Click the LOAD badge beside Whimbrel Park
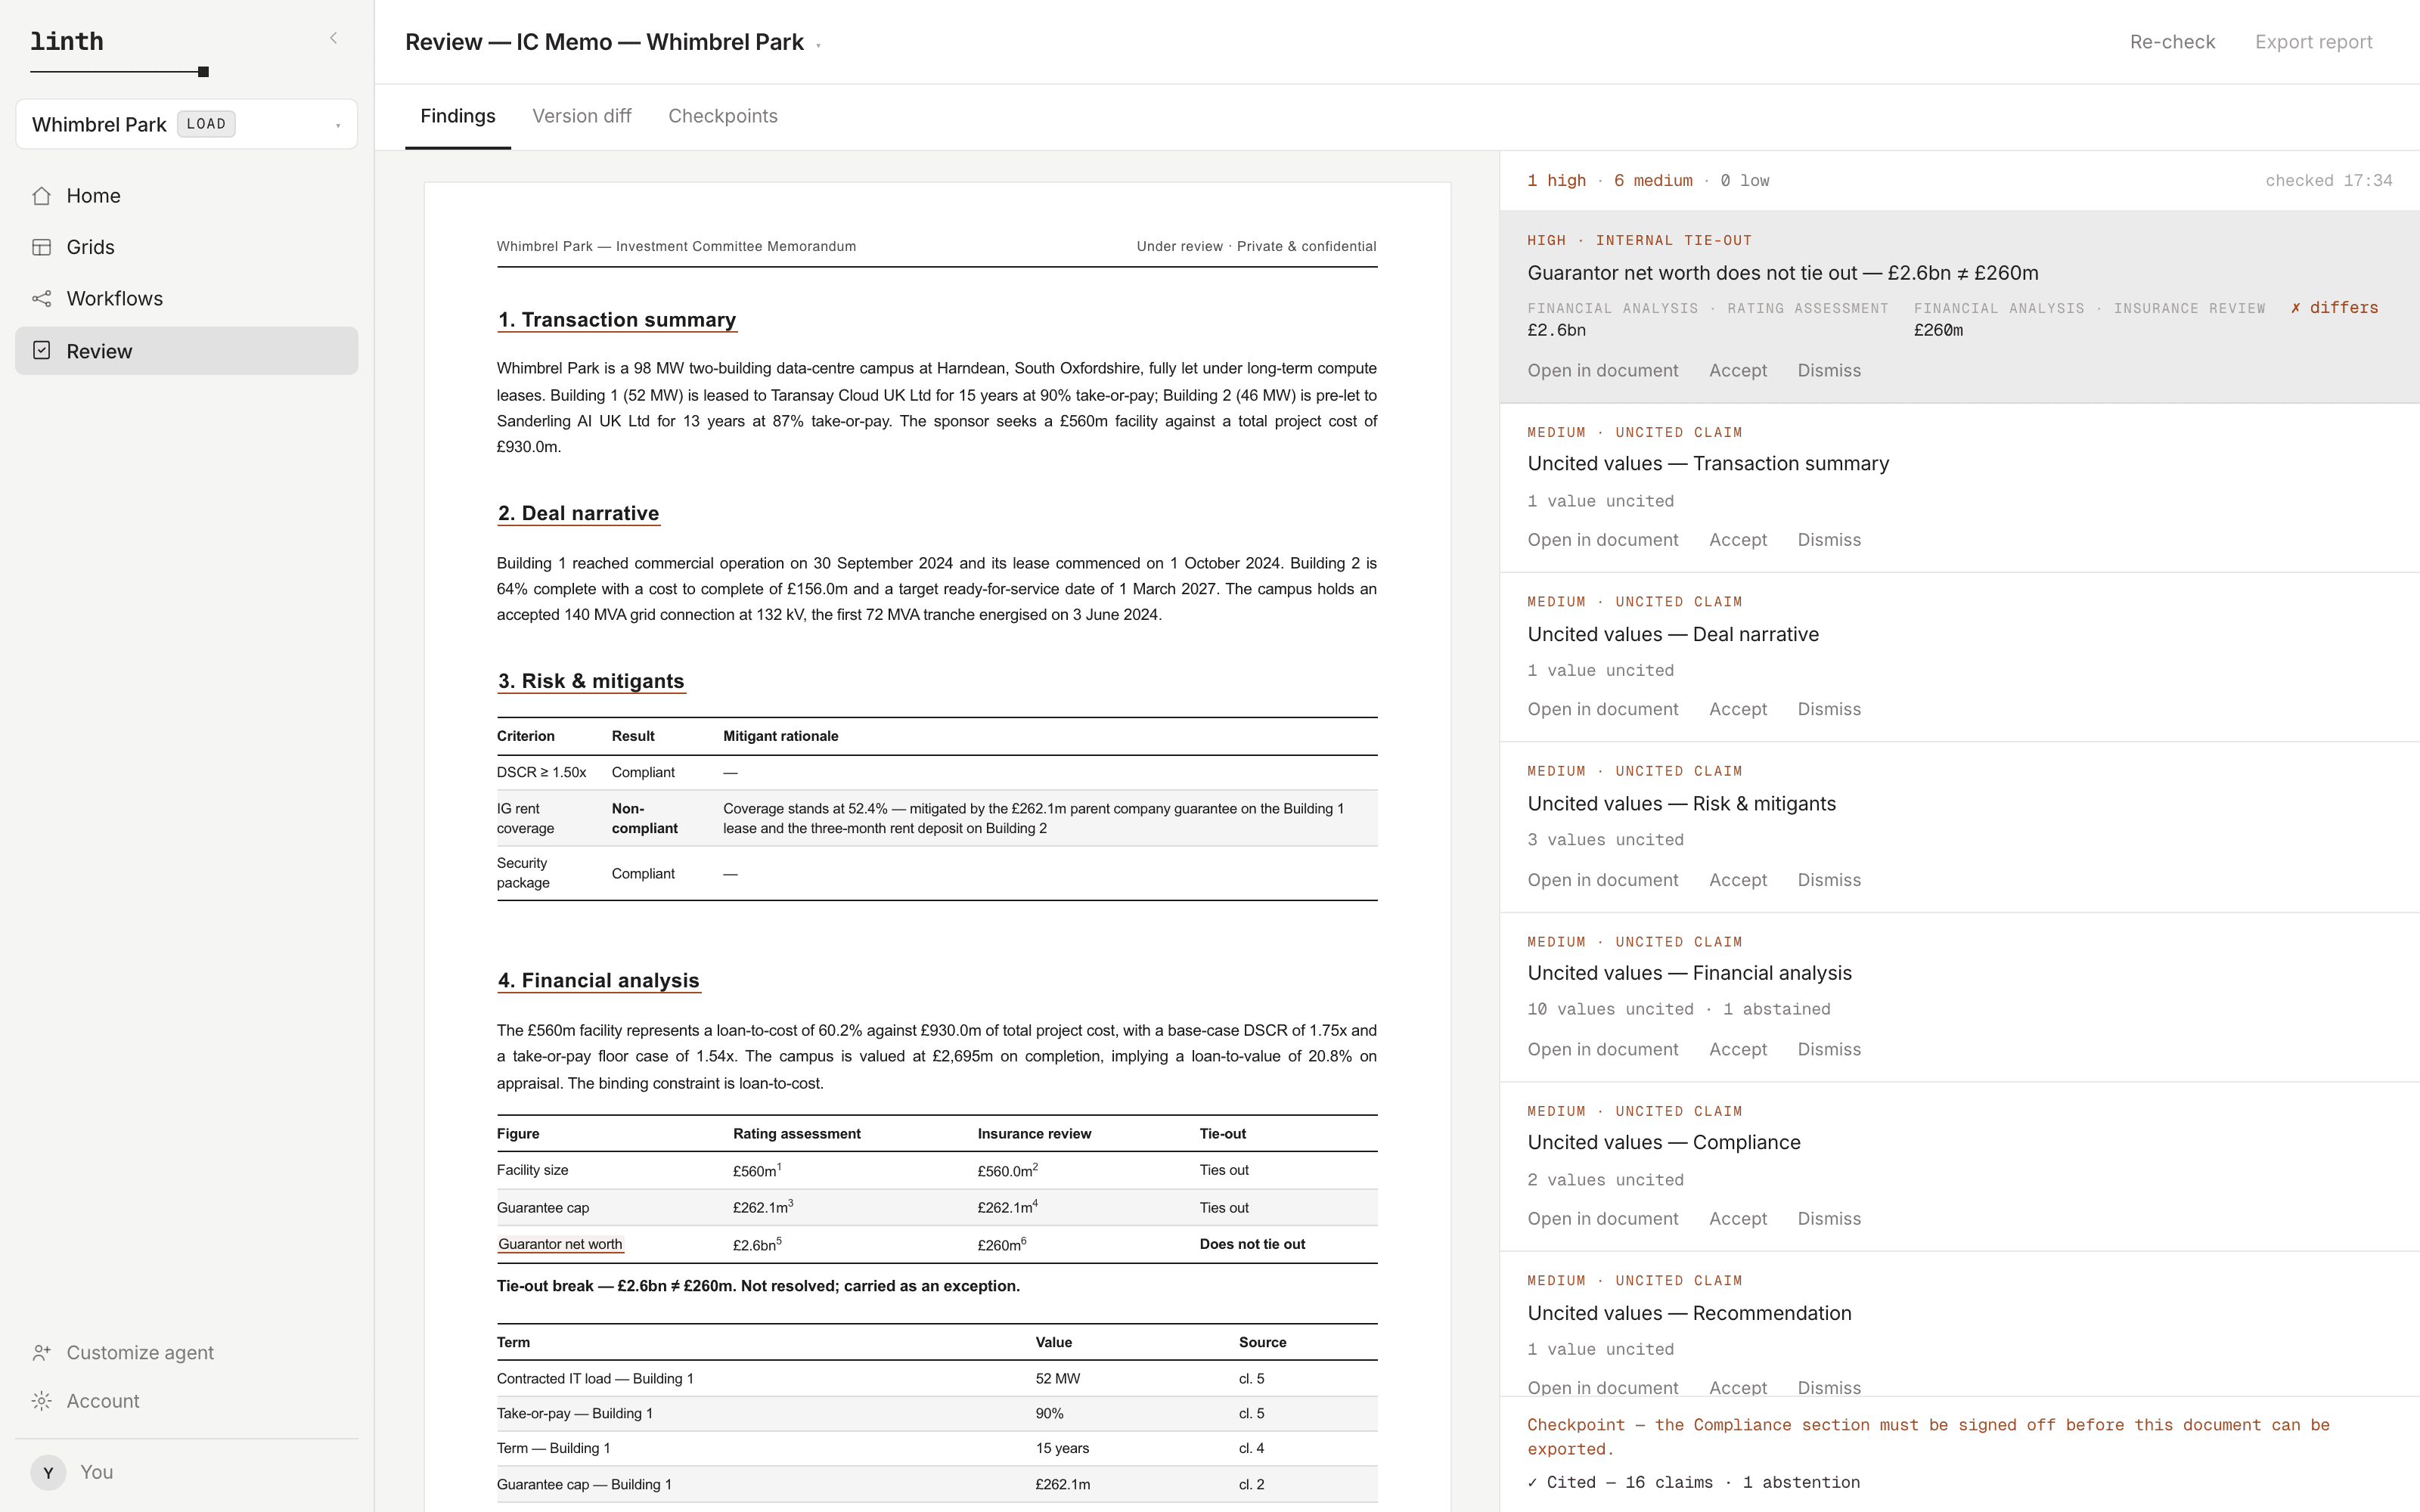Viewport: 2420px width, 1512px height. [x=206, y=124]
